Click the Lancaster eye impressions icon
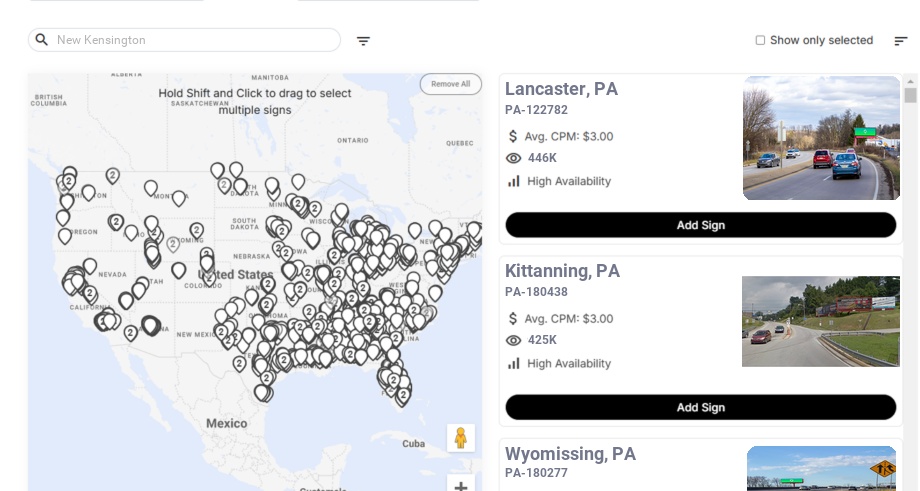This screenshot has height=491, width=920. click(514, 158)
